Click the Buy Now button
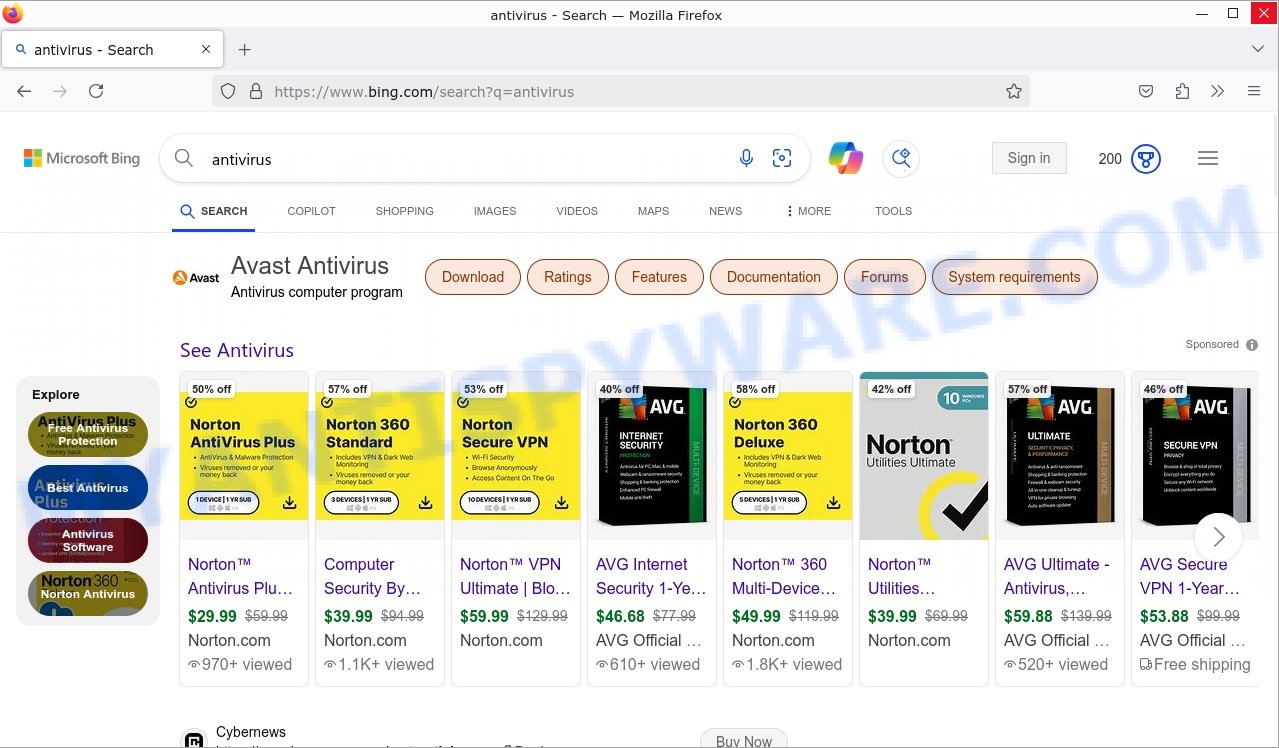This screenshot has height=748, width=1279. (x=744, y=741)
